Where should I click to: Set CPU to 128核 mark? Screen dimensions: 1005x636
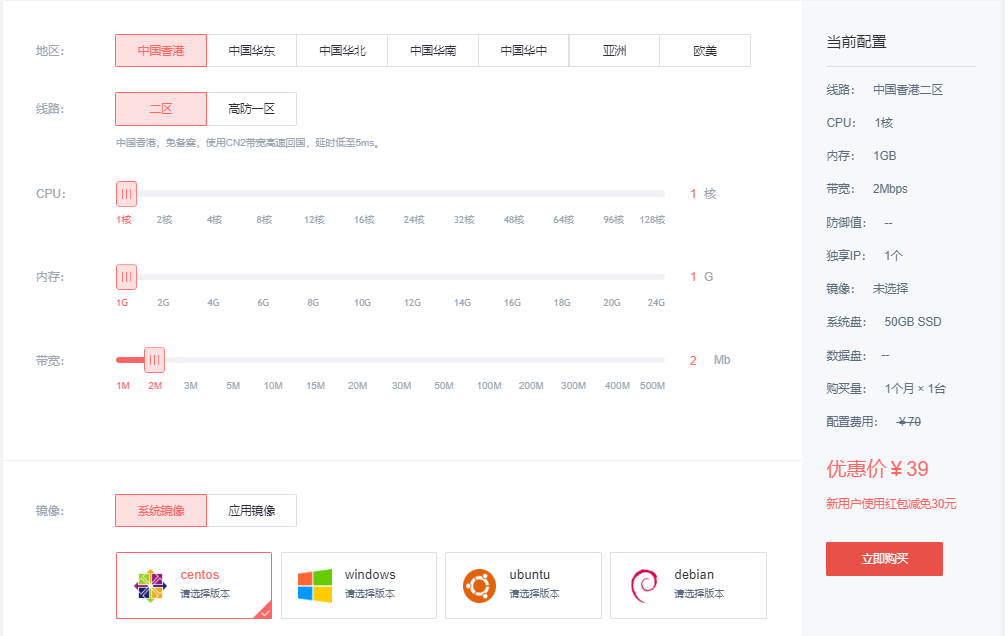tap(652, 220)
